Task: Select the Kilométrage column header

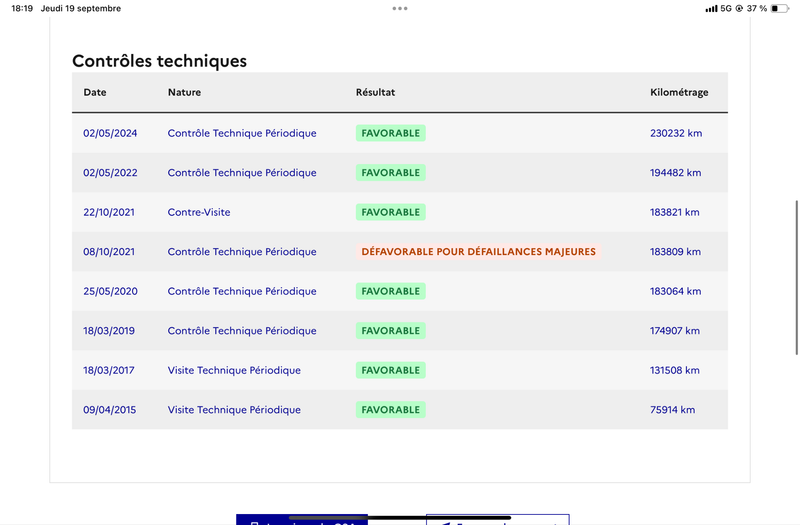Action: click(x=679, y=92)
